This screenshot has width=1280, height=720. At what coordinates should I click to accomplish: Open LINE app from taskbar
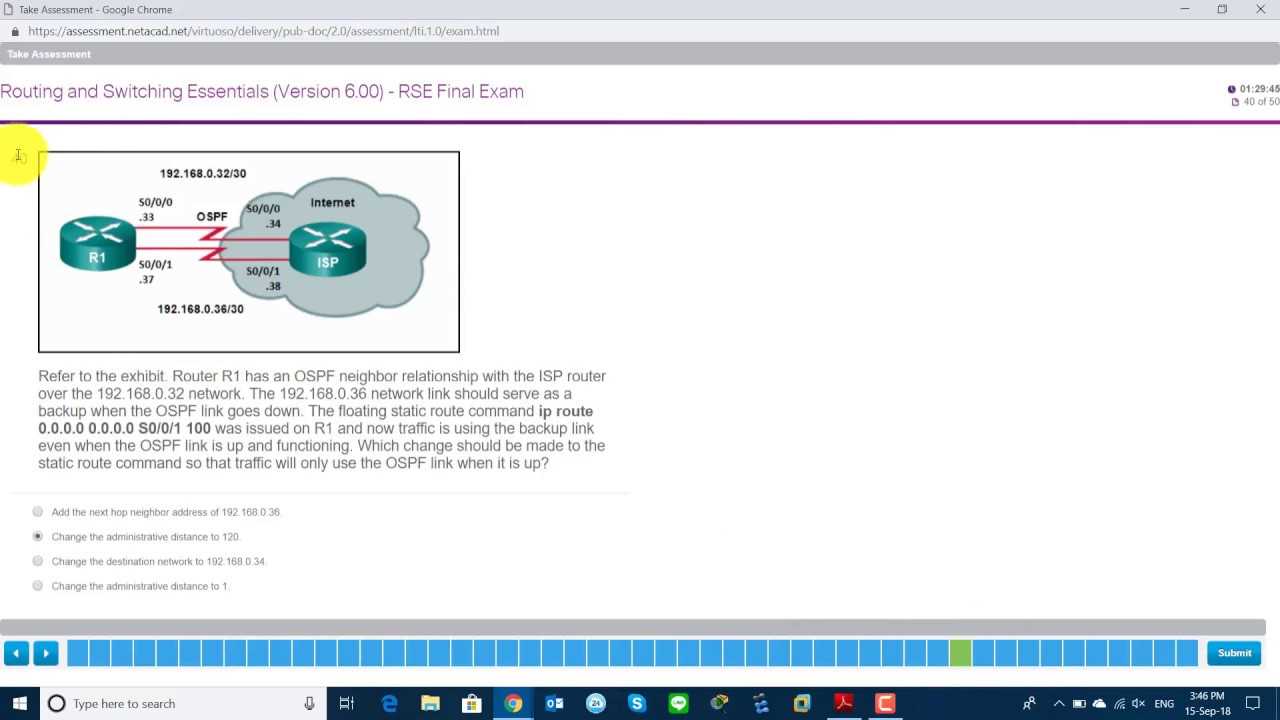(x=678, y=703)
